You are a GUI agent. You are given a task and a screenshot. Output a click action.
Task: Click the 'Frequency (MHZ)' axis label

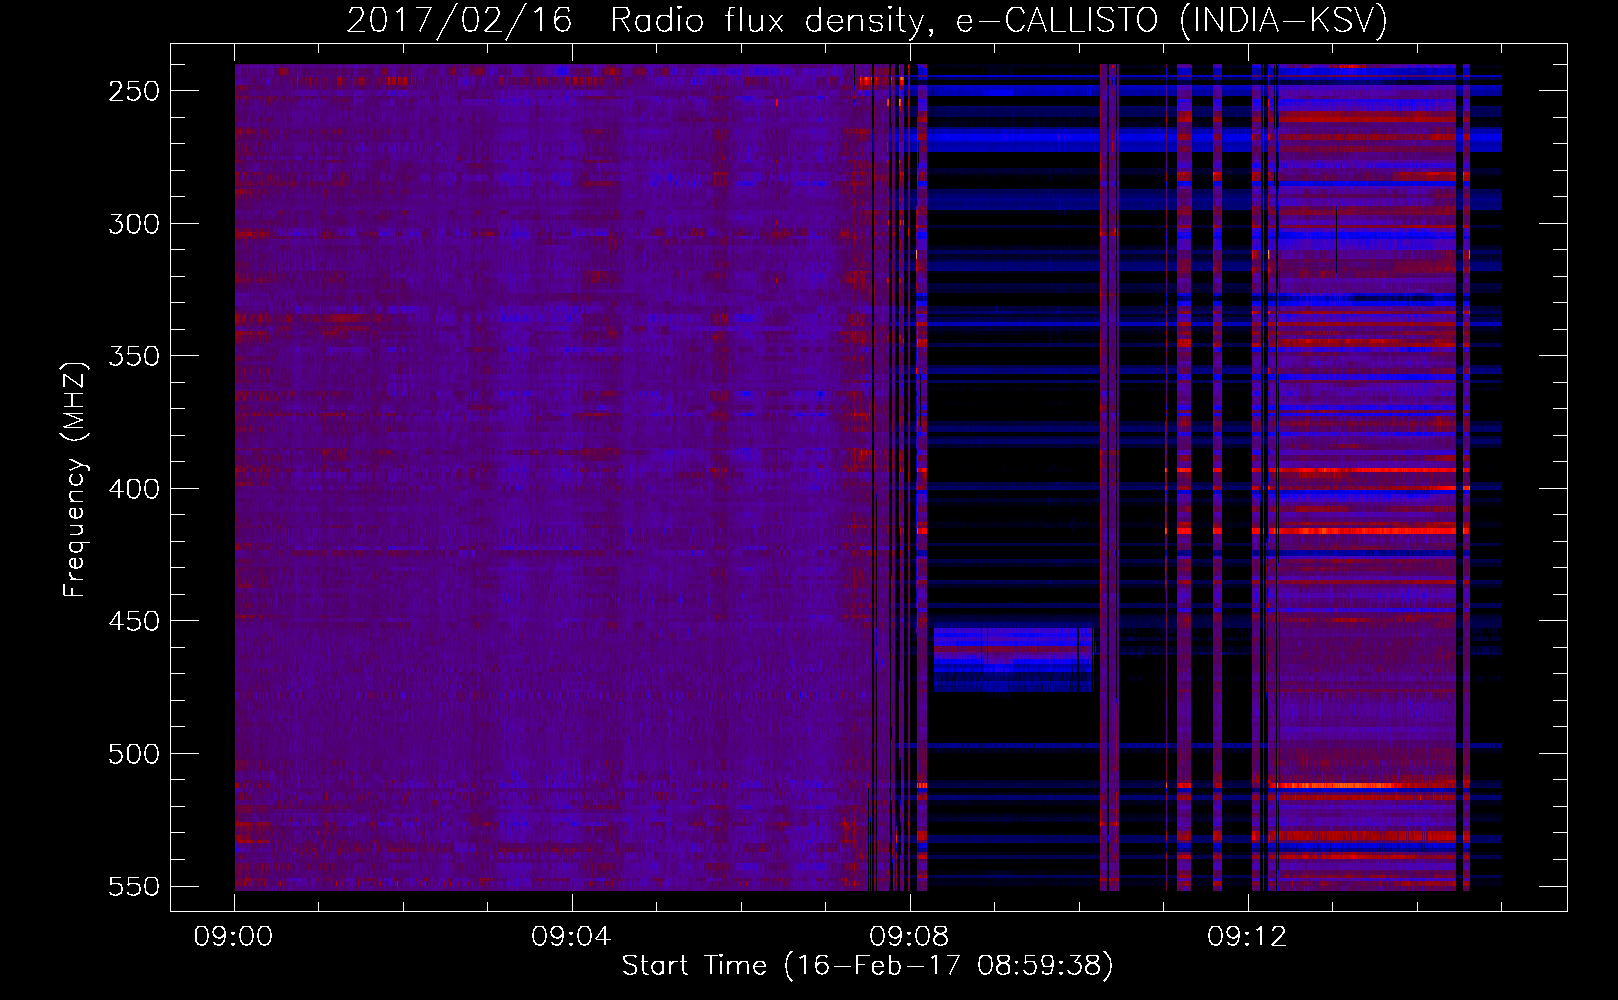[x=75, y=480]
